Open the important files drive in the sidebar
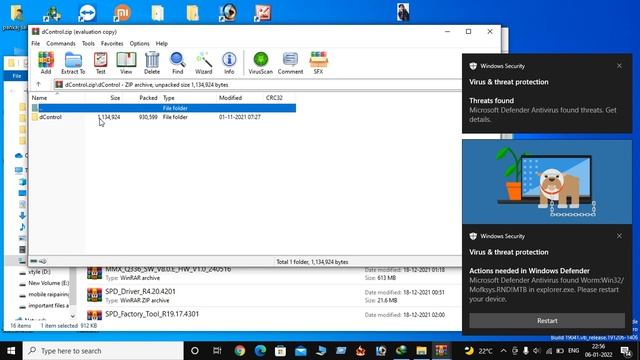This screenshot has width=640, height=360. click(49, 306)
